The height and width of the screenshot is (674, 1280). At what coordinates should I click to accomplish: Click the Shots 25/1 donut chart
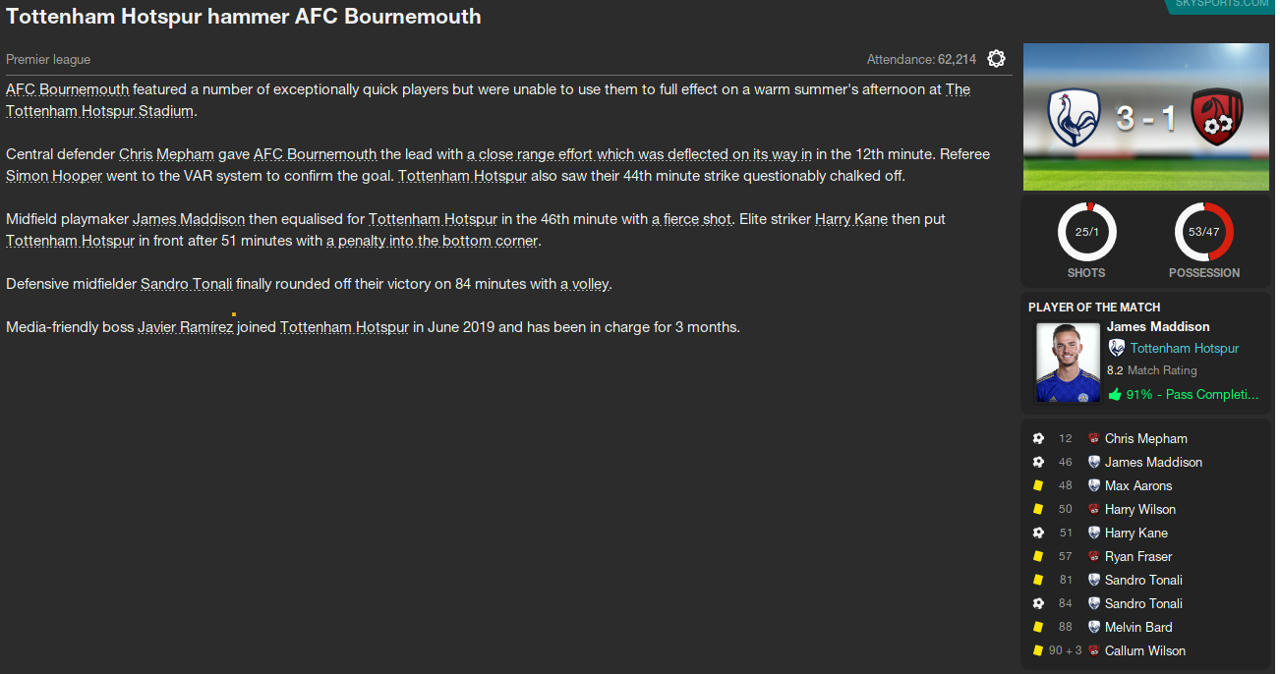coord(1086,232)
